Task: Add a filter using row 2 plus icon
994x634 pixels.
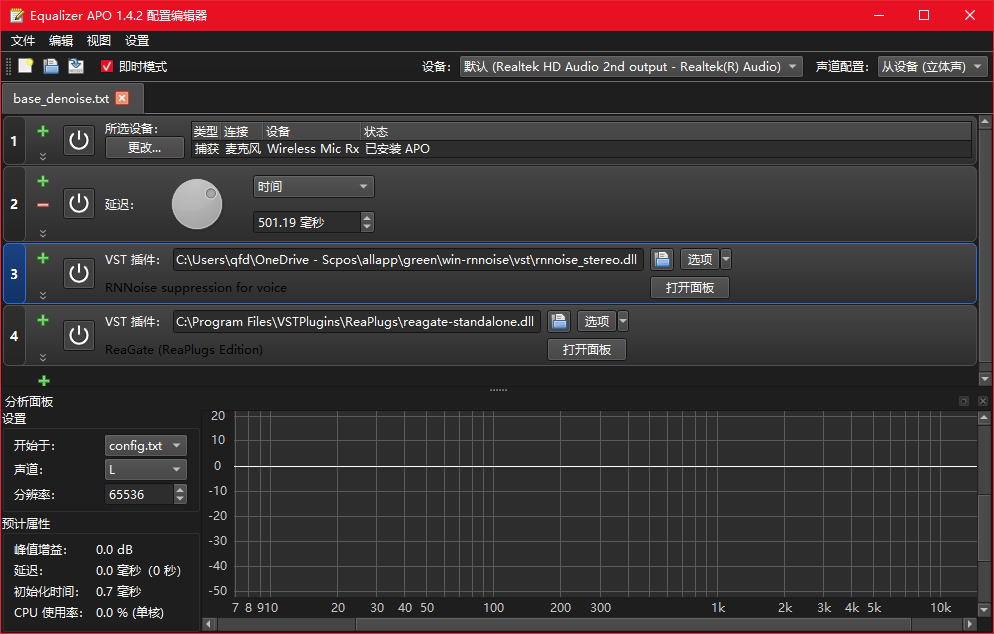Action: (x=43, y=181)
